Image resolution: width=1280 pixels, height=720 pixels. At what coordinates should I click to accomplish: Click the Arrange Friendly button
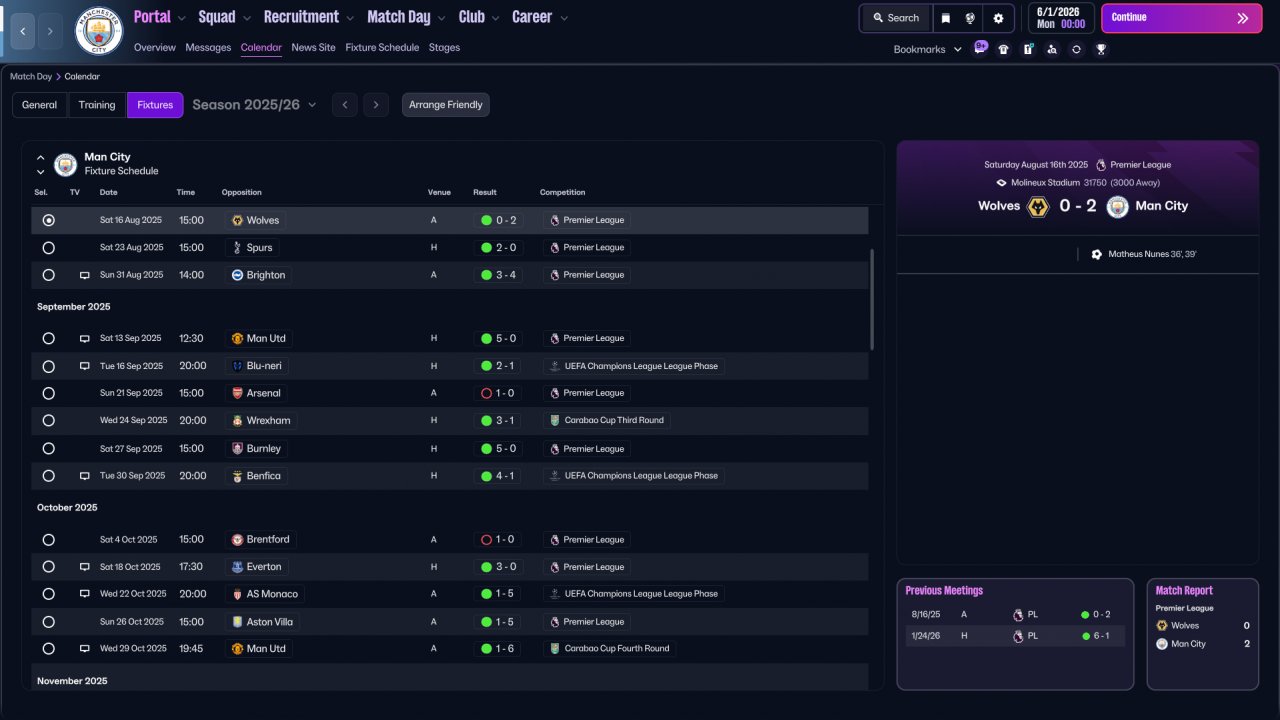(446, 105)
